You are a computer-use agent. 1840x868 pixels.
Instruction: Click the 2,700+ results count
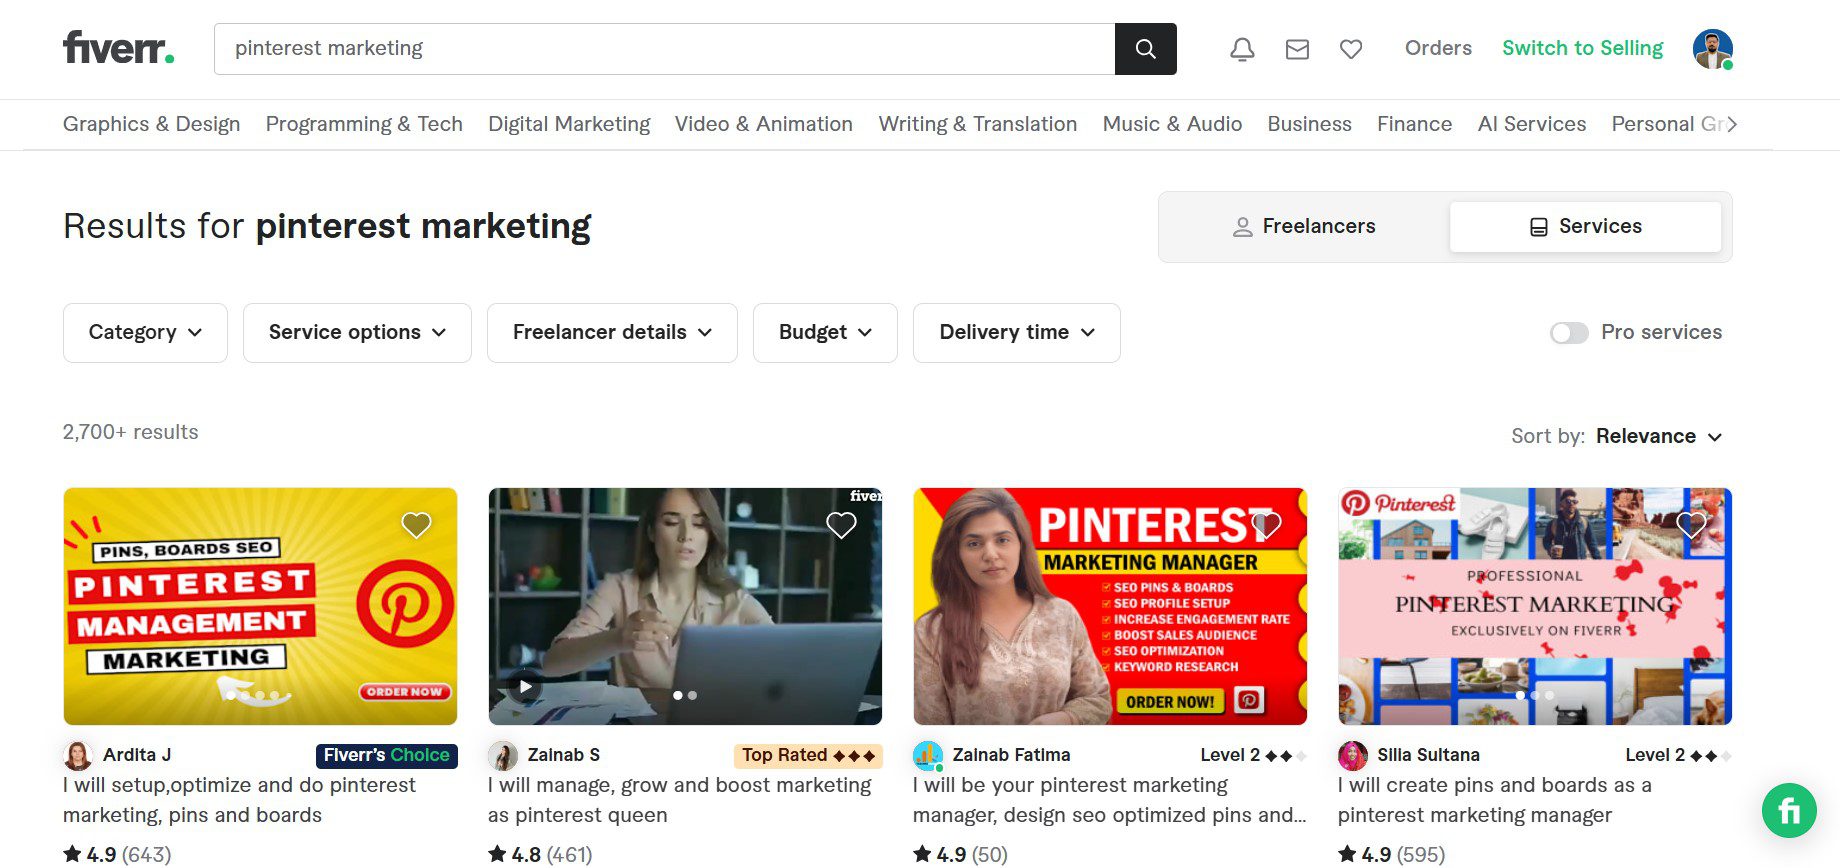(131, 432)
